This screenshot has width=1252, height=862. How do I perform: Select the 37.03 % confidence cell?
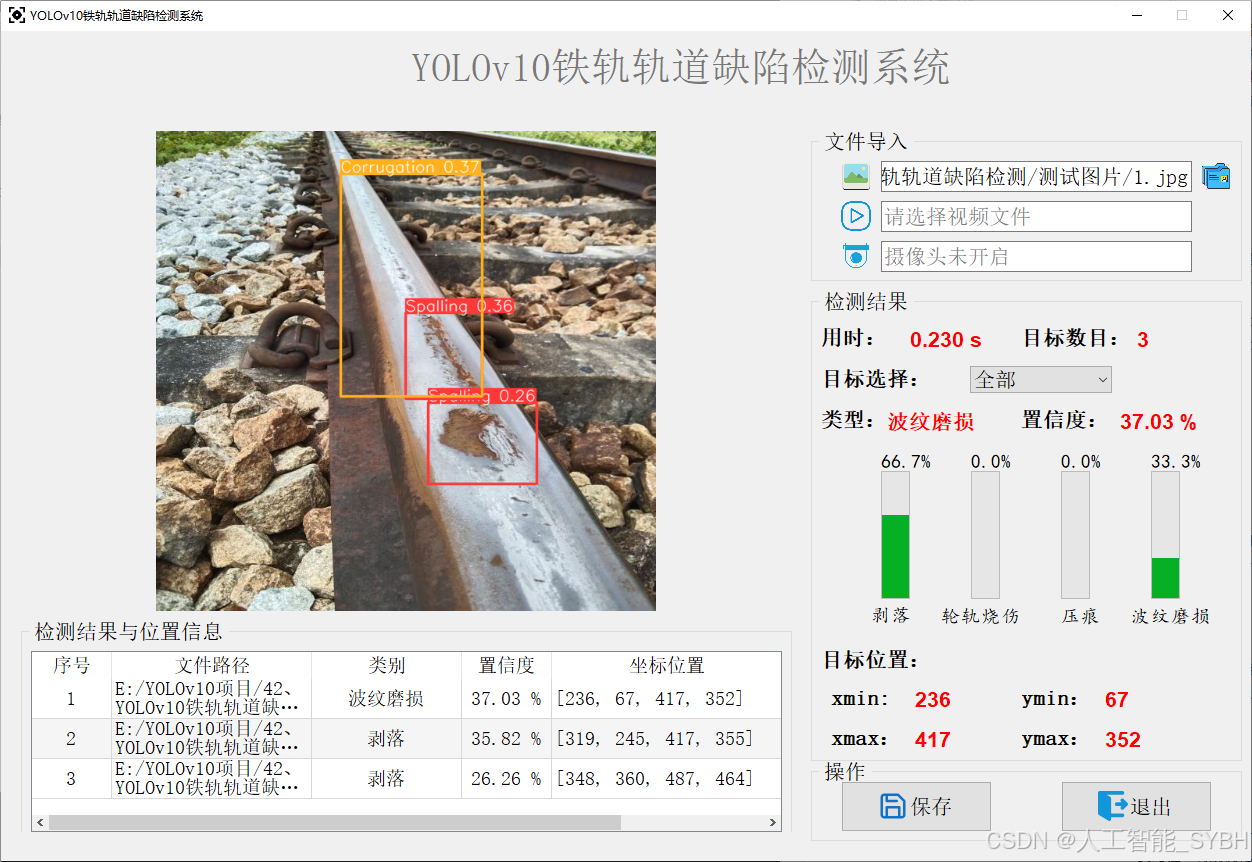pos(506,698)
